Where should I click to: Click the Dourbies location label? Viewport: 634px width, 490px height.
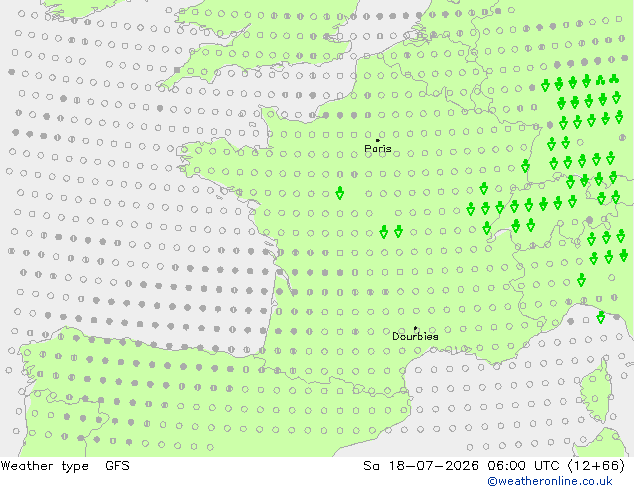click(x=415, y=336)
